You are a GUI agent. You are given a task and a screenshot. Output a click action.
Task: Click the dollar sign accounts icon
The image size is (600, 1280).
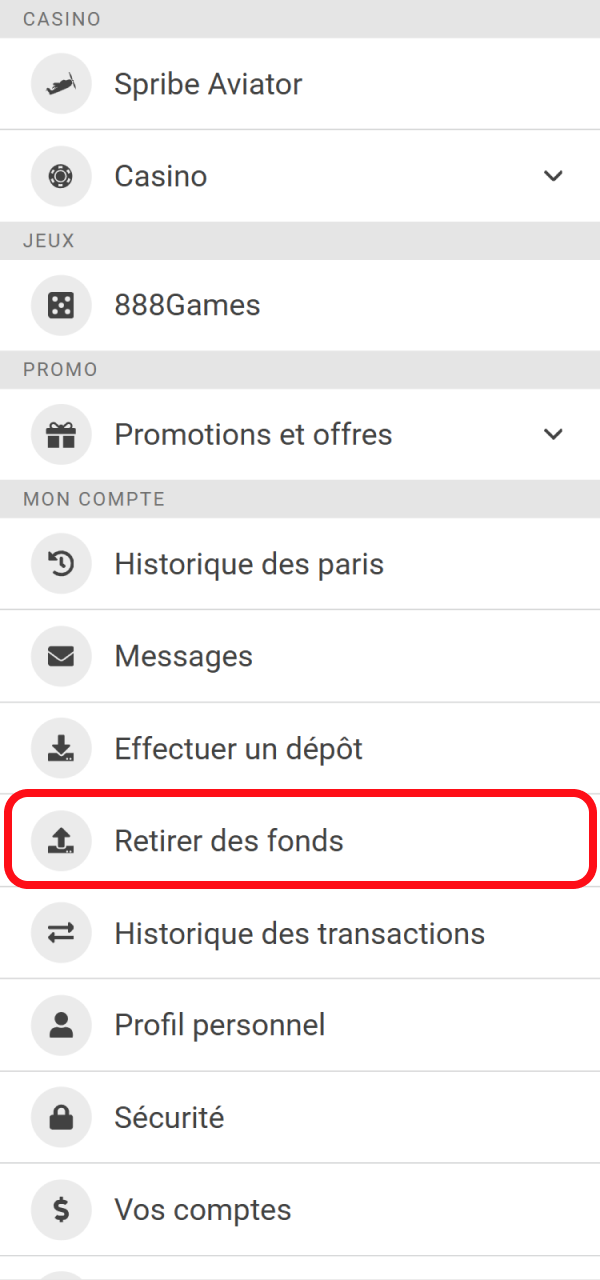click(61, 1210)
